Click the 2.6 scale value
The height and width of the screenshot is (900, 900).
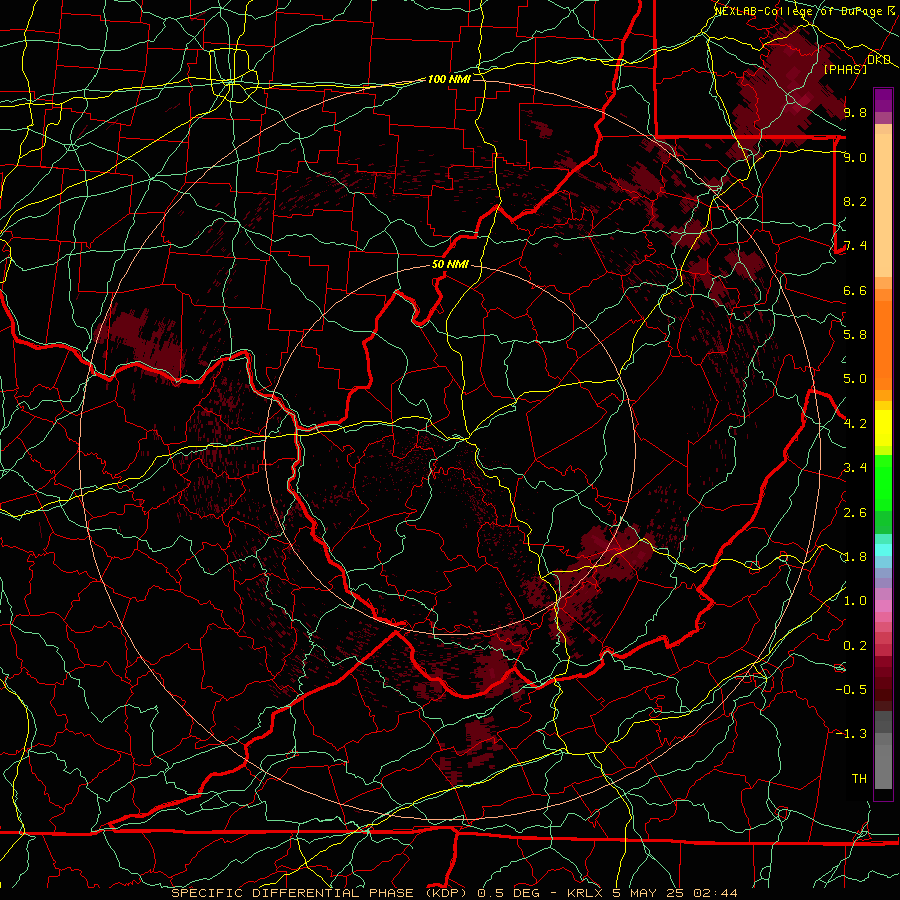[x=855, y=513]
